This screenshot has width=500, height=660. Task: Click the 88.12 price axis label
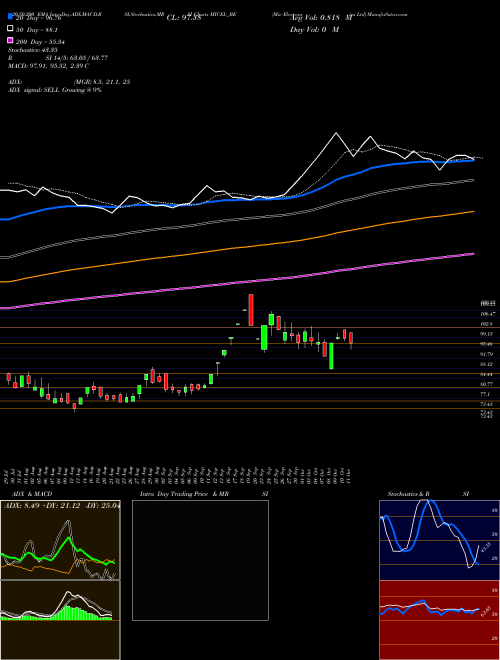(487, 364)
